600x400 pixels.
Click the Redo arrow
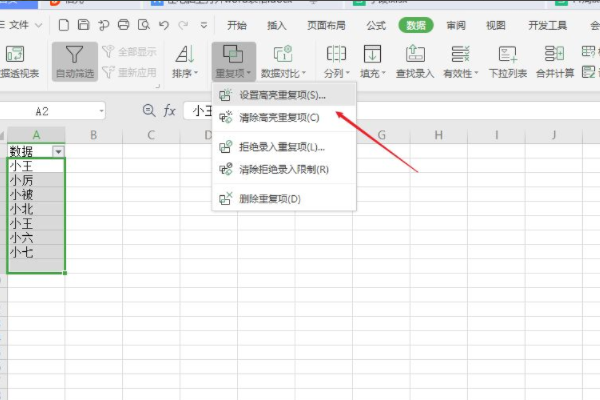point(184,25)
